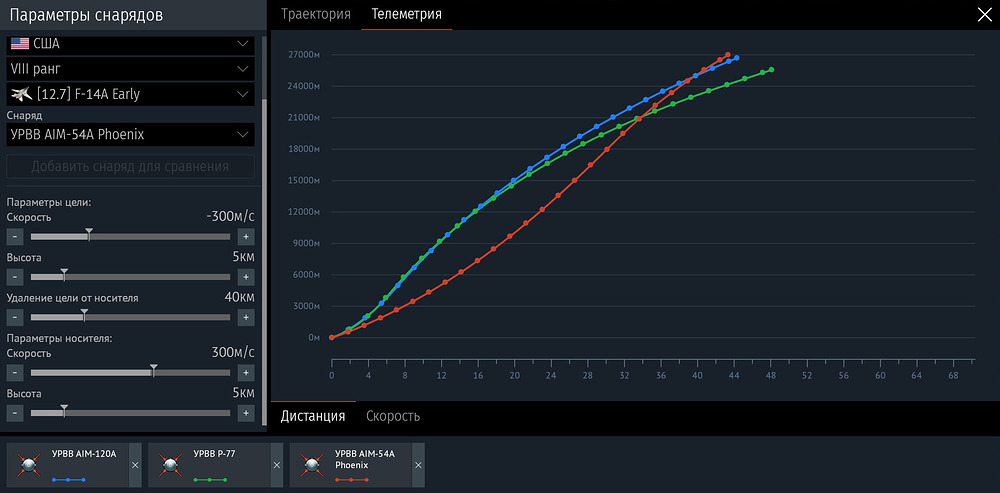Viewport: 1000px width, 493px height.
Task: Click the Р-77 missile icon
Action: point(170,465)
